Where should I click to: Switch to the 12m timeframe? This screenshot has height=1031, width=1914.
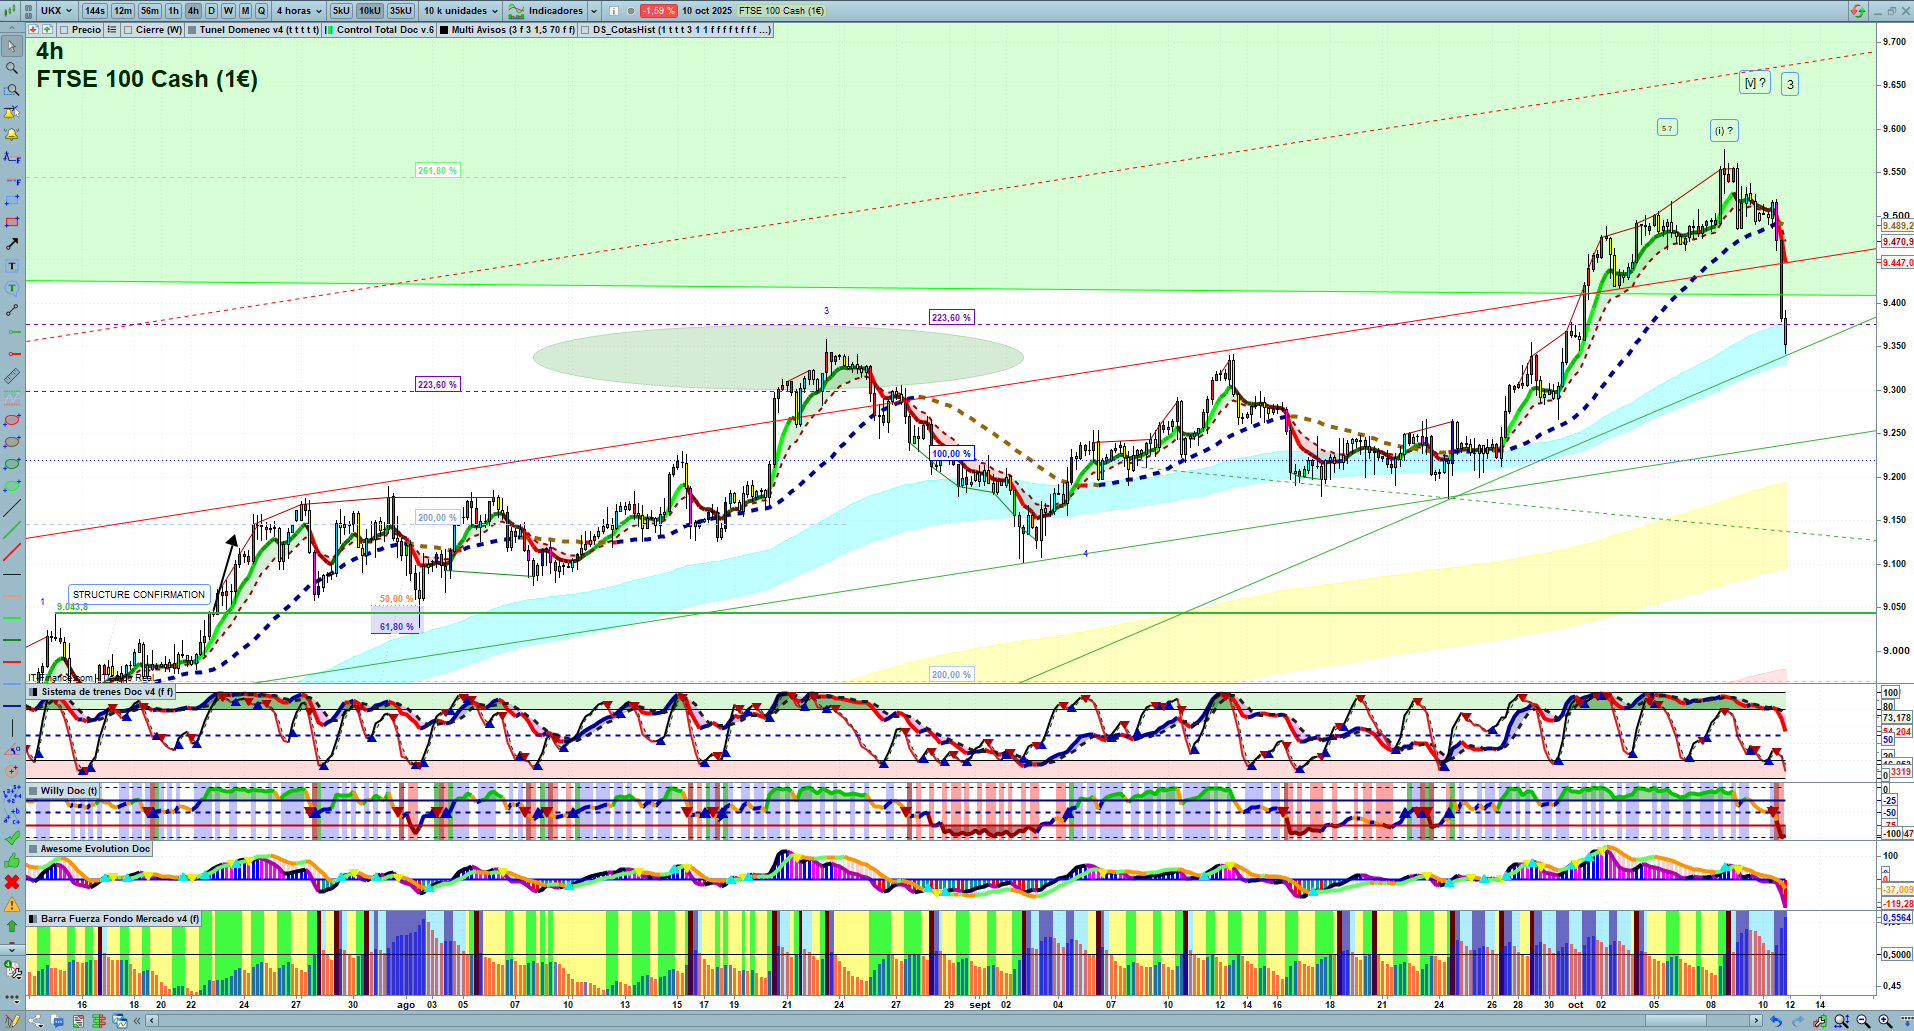(x=123, y=11)
